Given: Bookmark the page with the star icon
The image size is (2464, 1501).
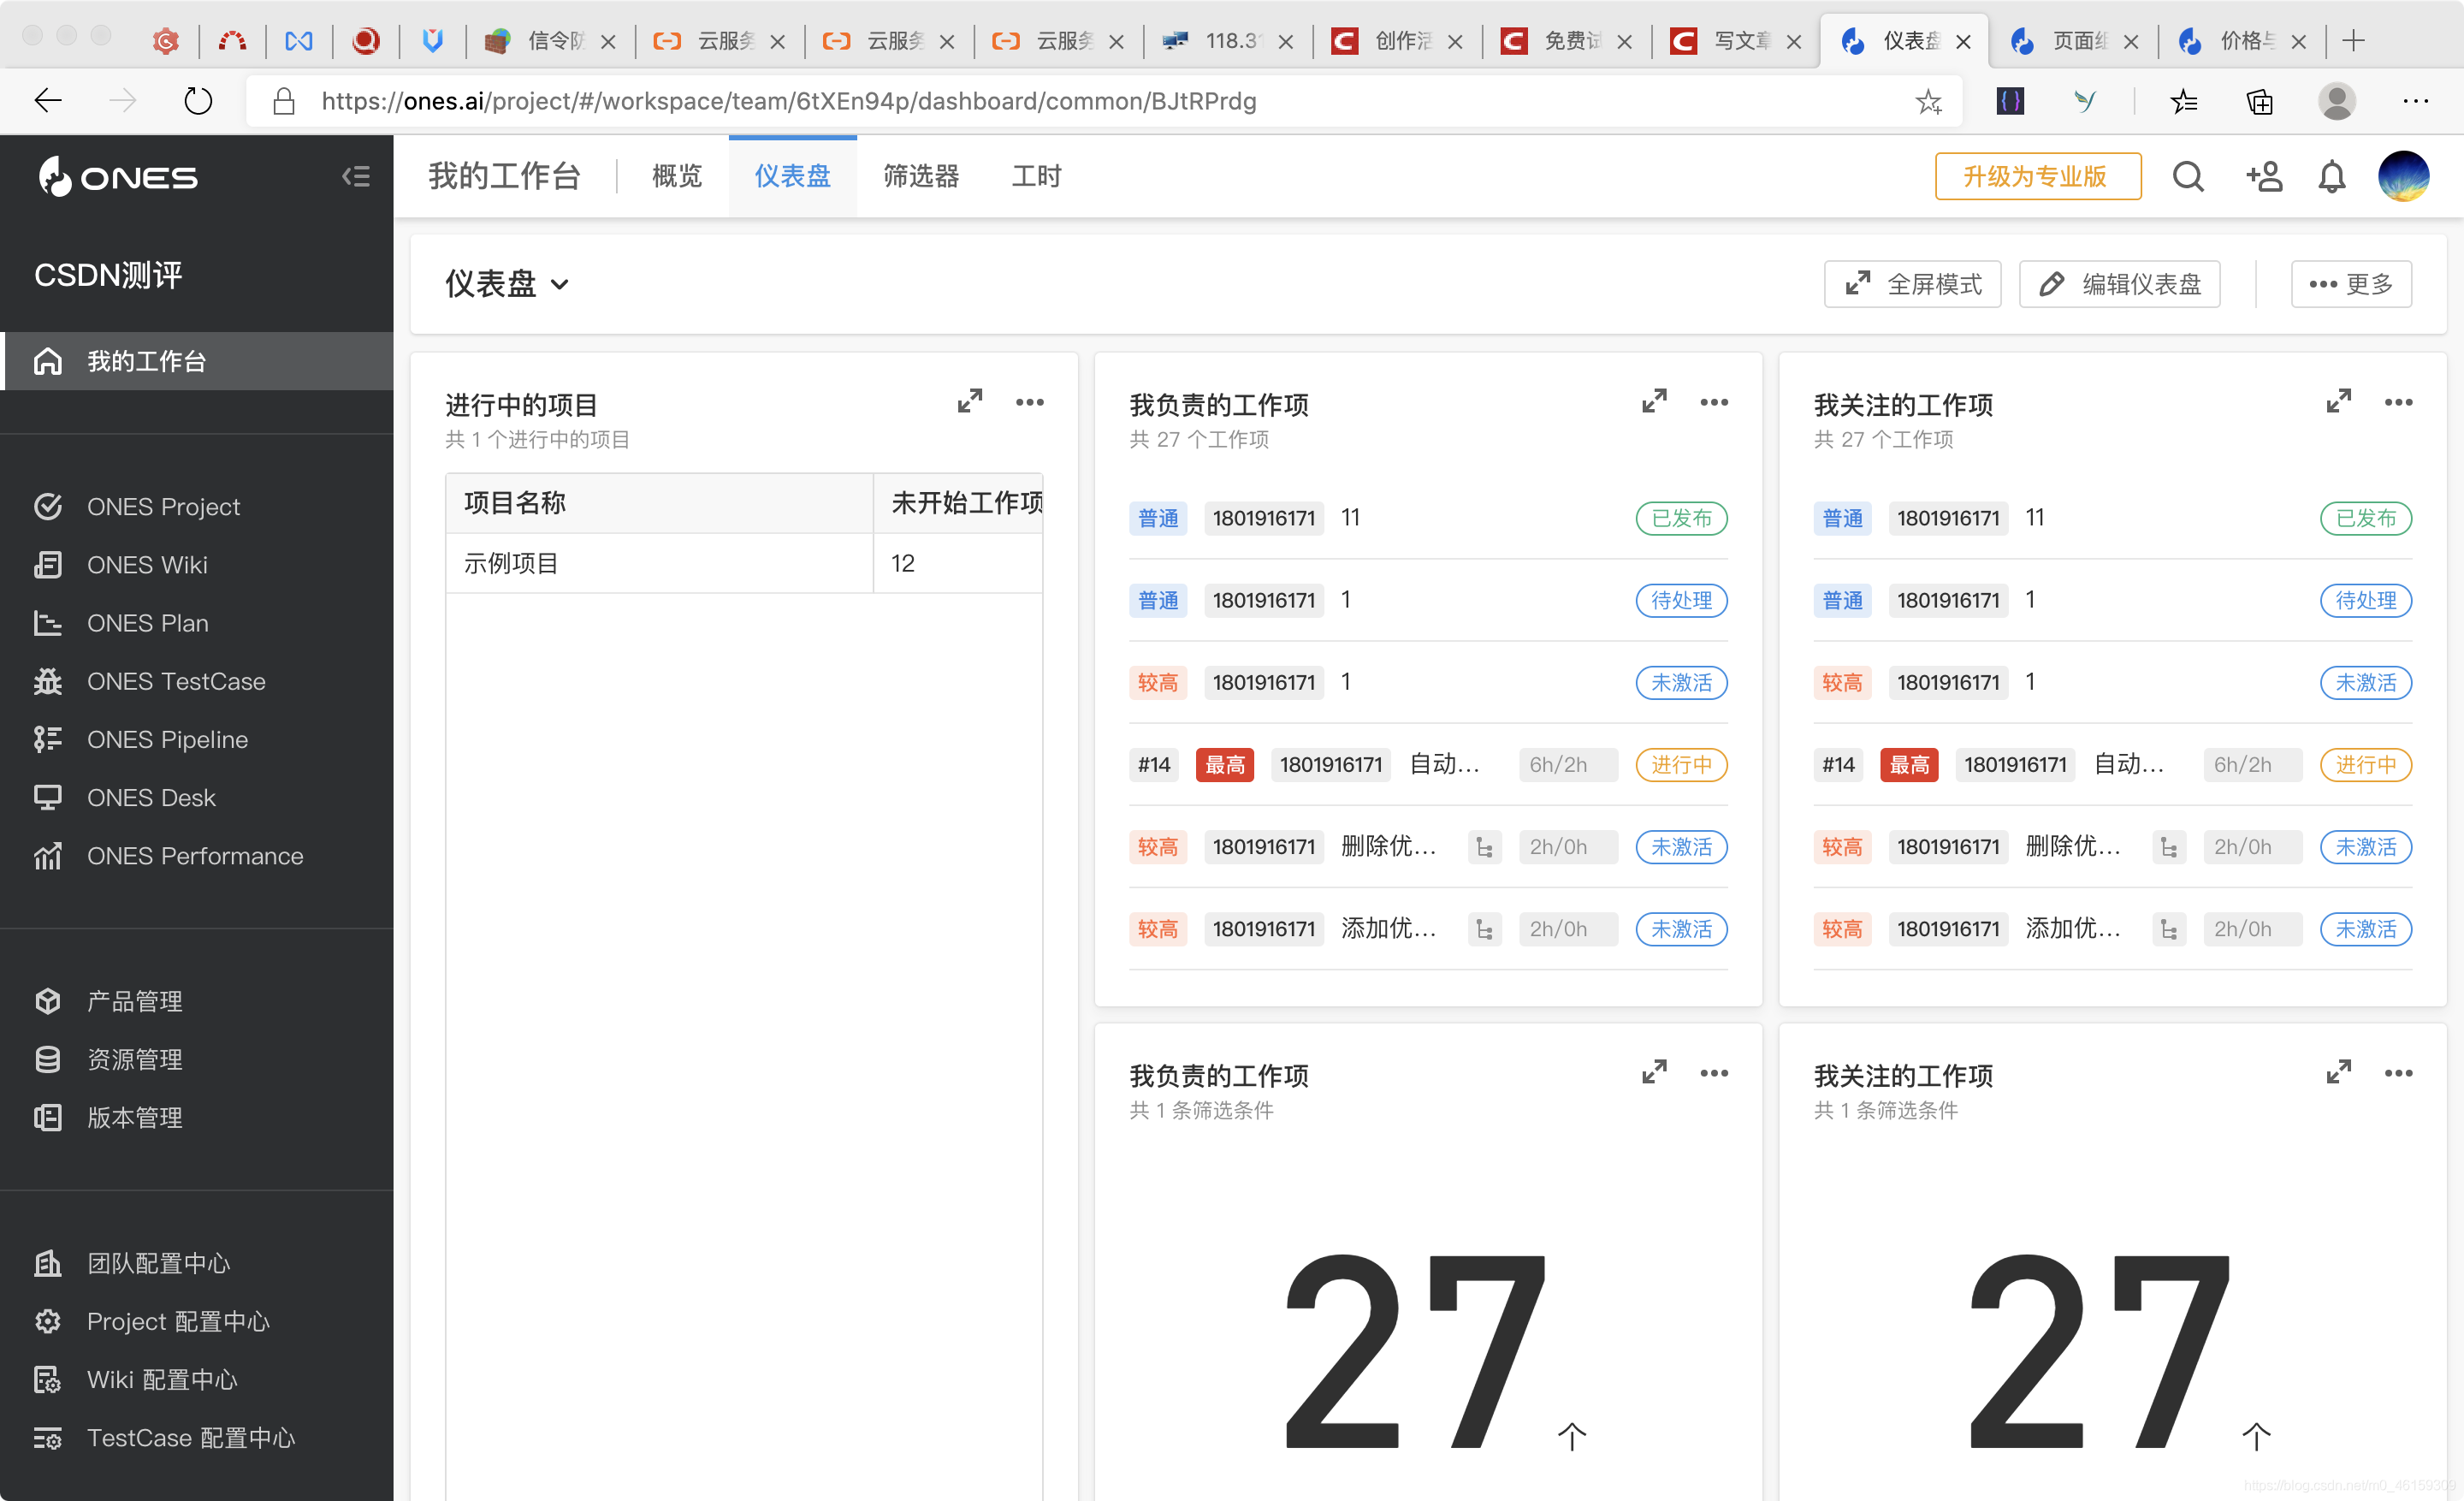Looking at the screenshot, I should [x=1928, y=101].
